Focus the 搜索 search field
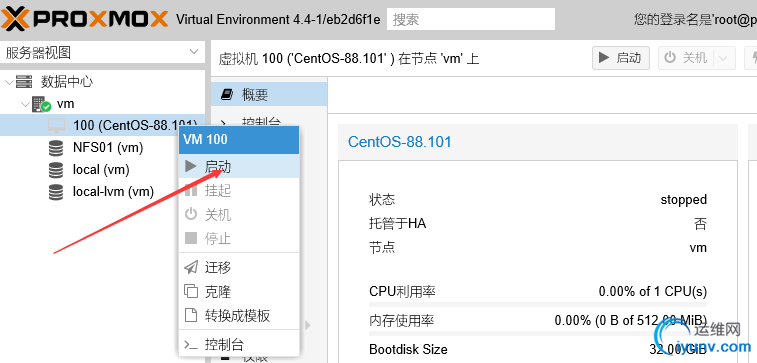This screenshot has width=757, height=363. [x=471, y=19]
